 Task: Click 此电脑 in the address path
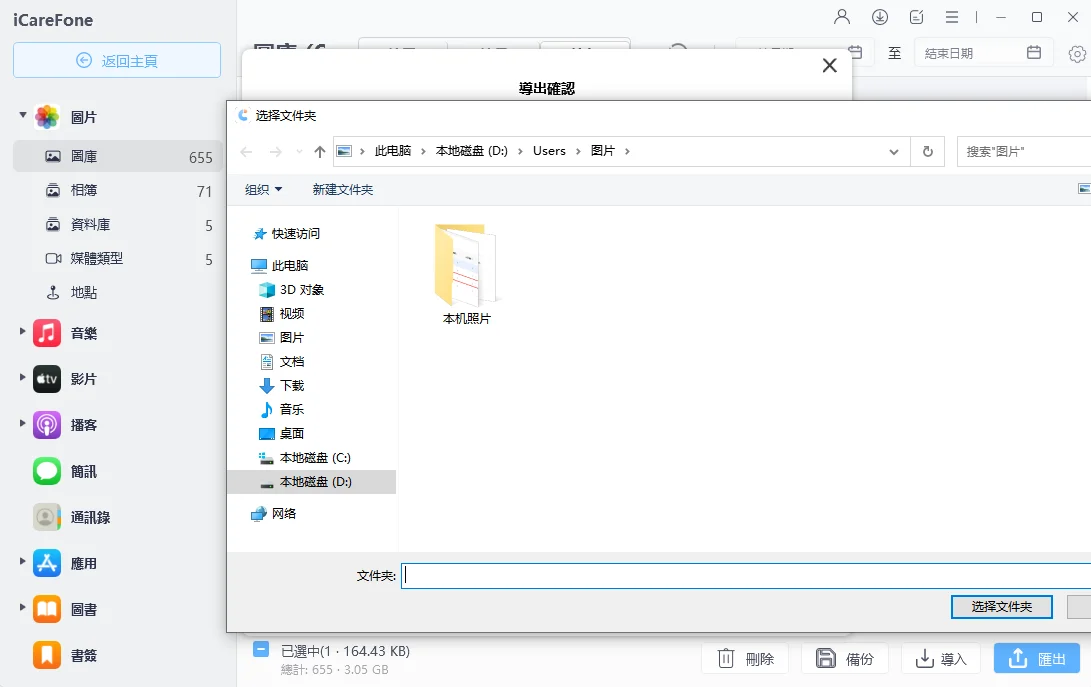392,151
